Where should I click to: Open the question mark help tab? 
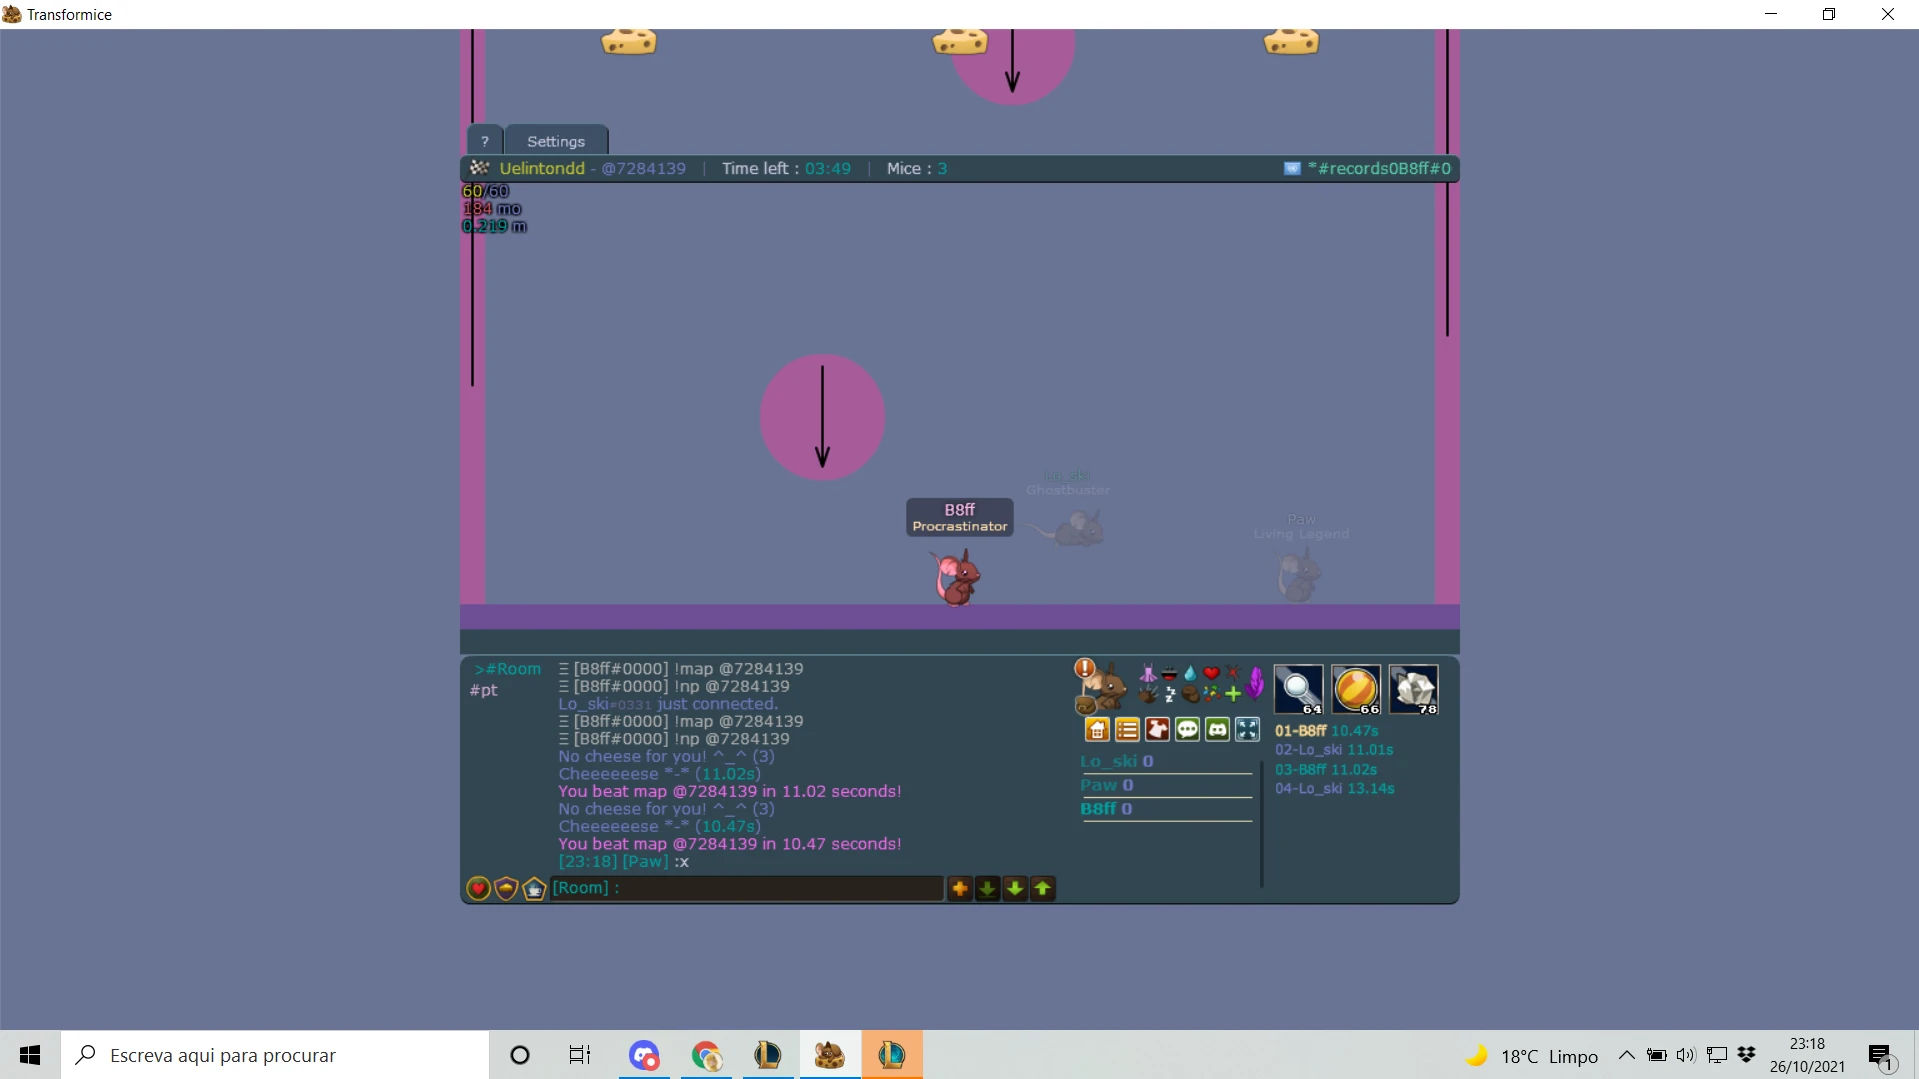tap(485, 141)
